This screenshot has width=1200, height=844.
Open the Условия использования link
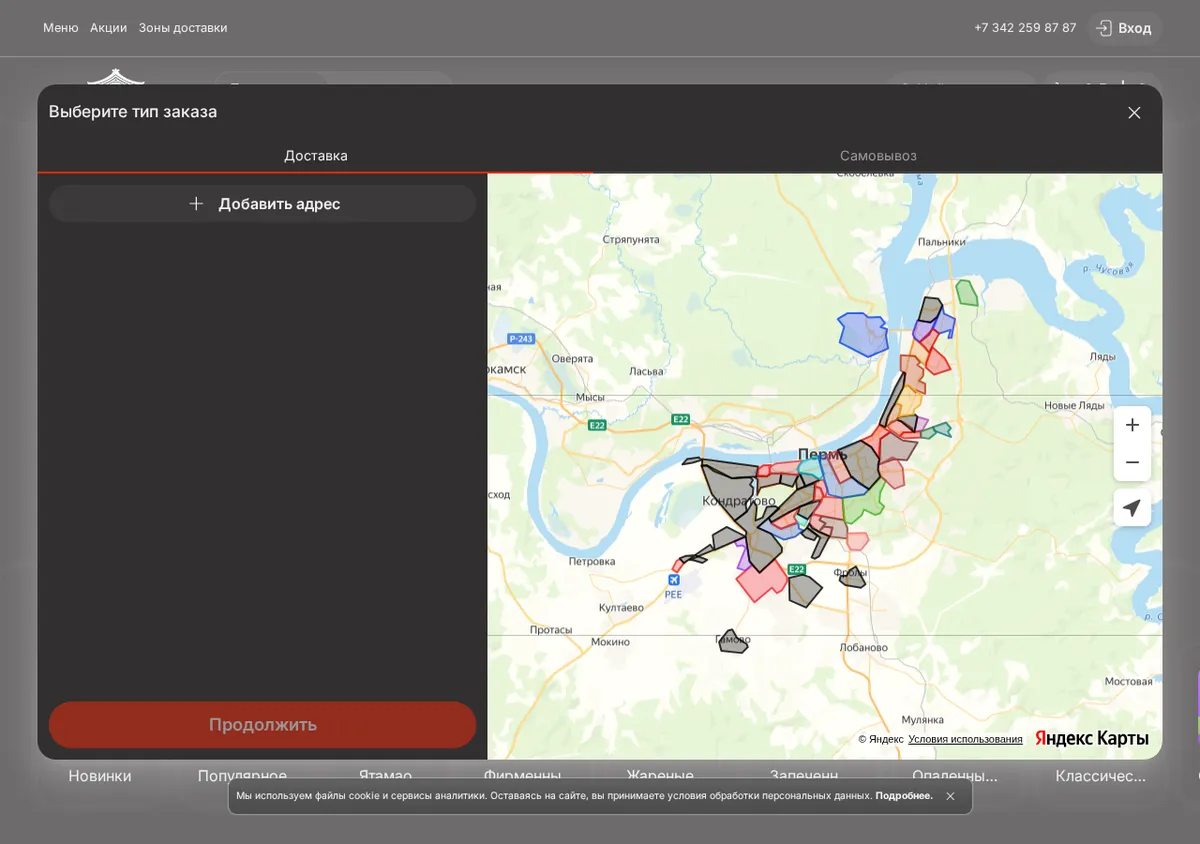(965, 739)
